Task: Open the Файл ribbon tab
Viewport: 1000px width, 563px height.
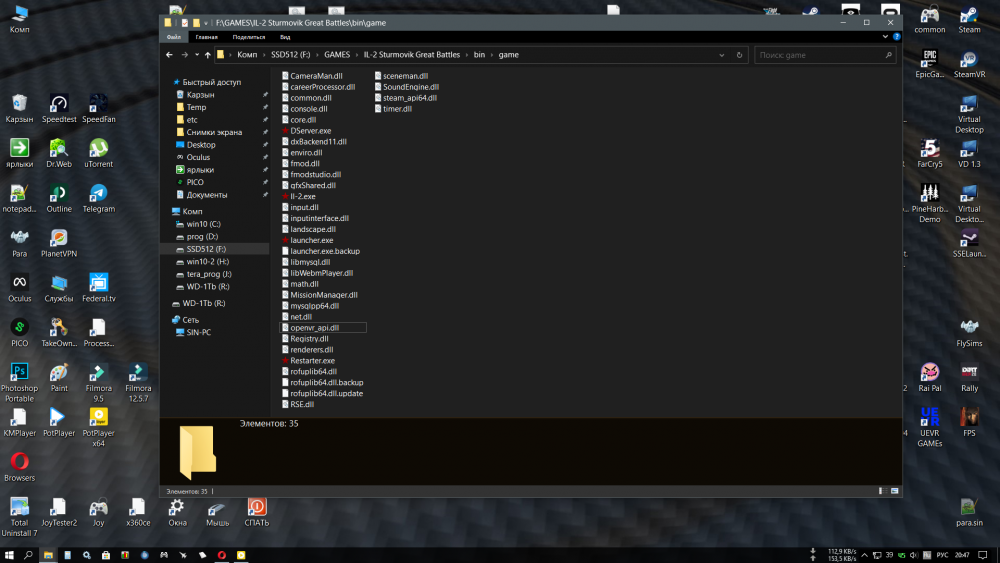Action: pos(173,37)
